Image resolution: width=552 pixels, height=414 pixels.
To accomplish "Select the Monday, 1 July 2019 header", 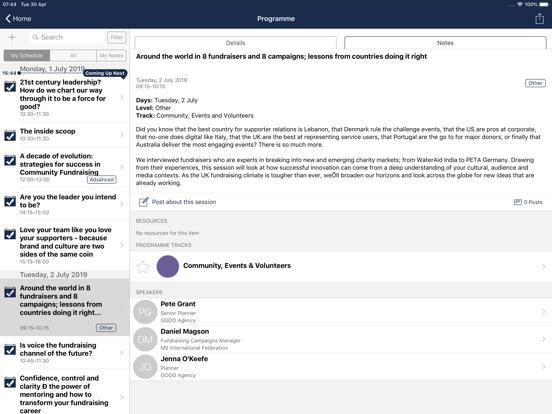I will [x=52, y=69].
